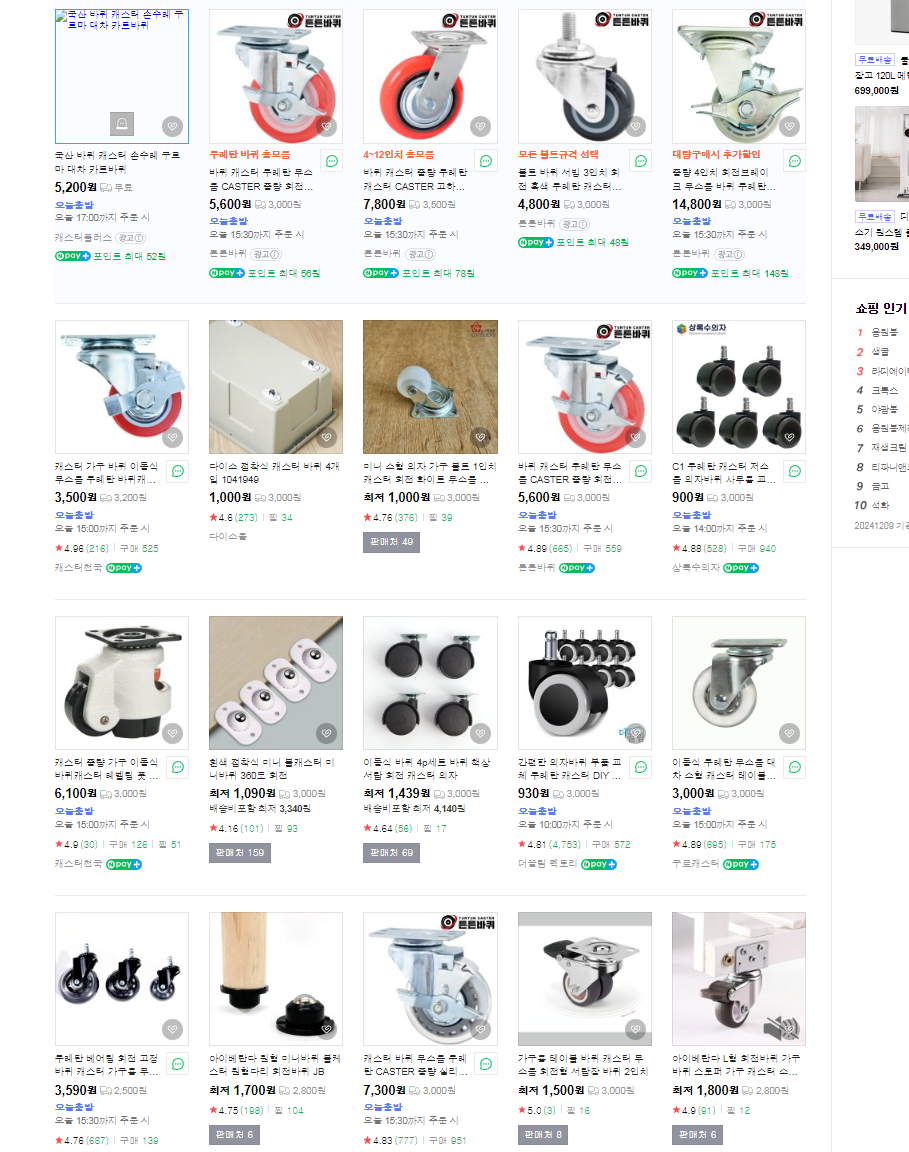Open 다이소 접착식 캐스터 바퀴 title link
The width and height of the screenshot is (909, 1152).
274,472
